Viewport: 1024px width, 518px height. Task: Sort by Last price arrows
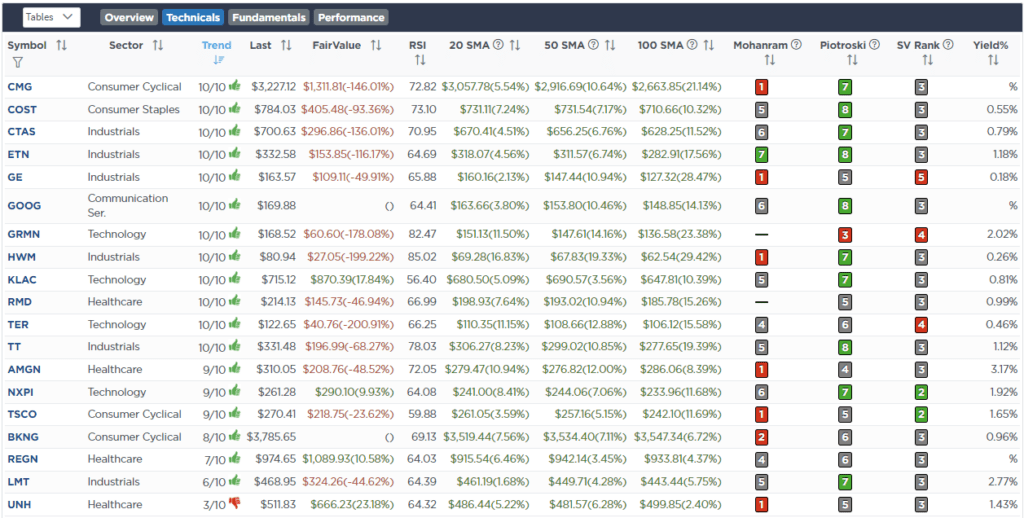click(x=286, y=45)
